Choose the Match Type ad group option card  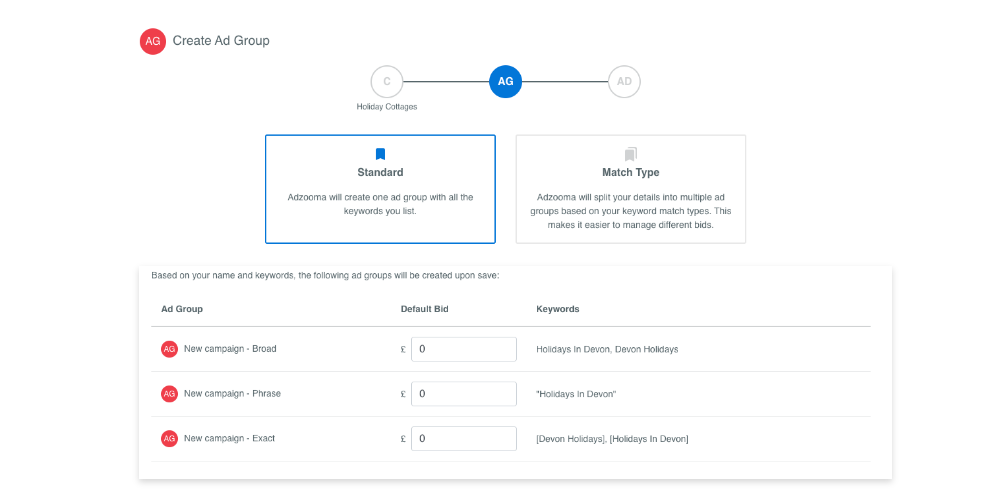tap(631, 189)
